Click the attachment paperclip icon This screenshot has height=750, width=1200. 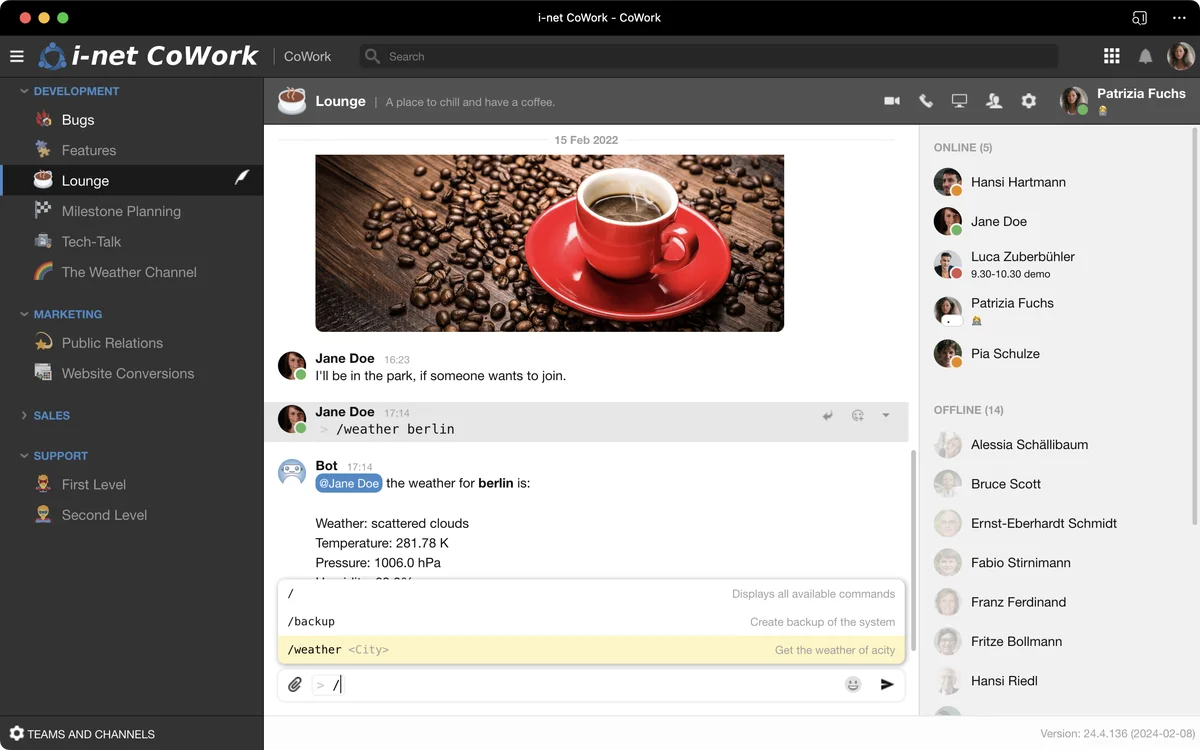pyautogui.click(x=295, y=685)
